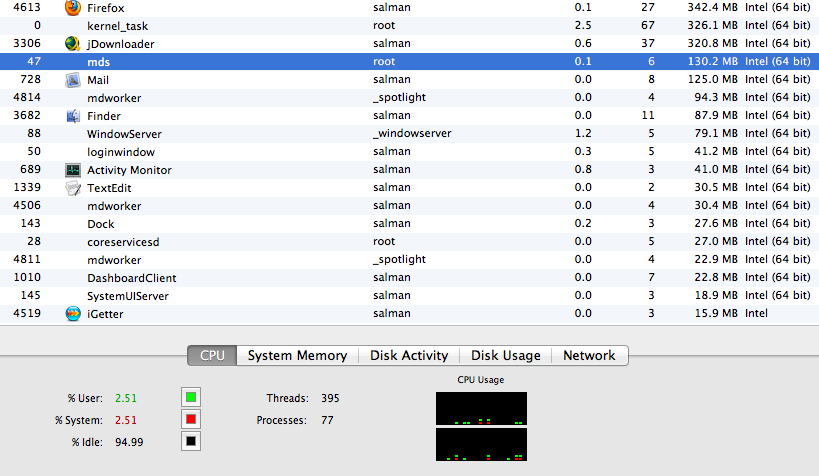
Task: Click the red % System color swatch
Action: 191,419
